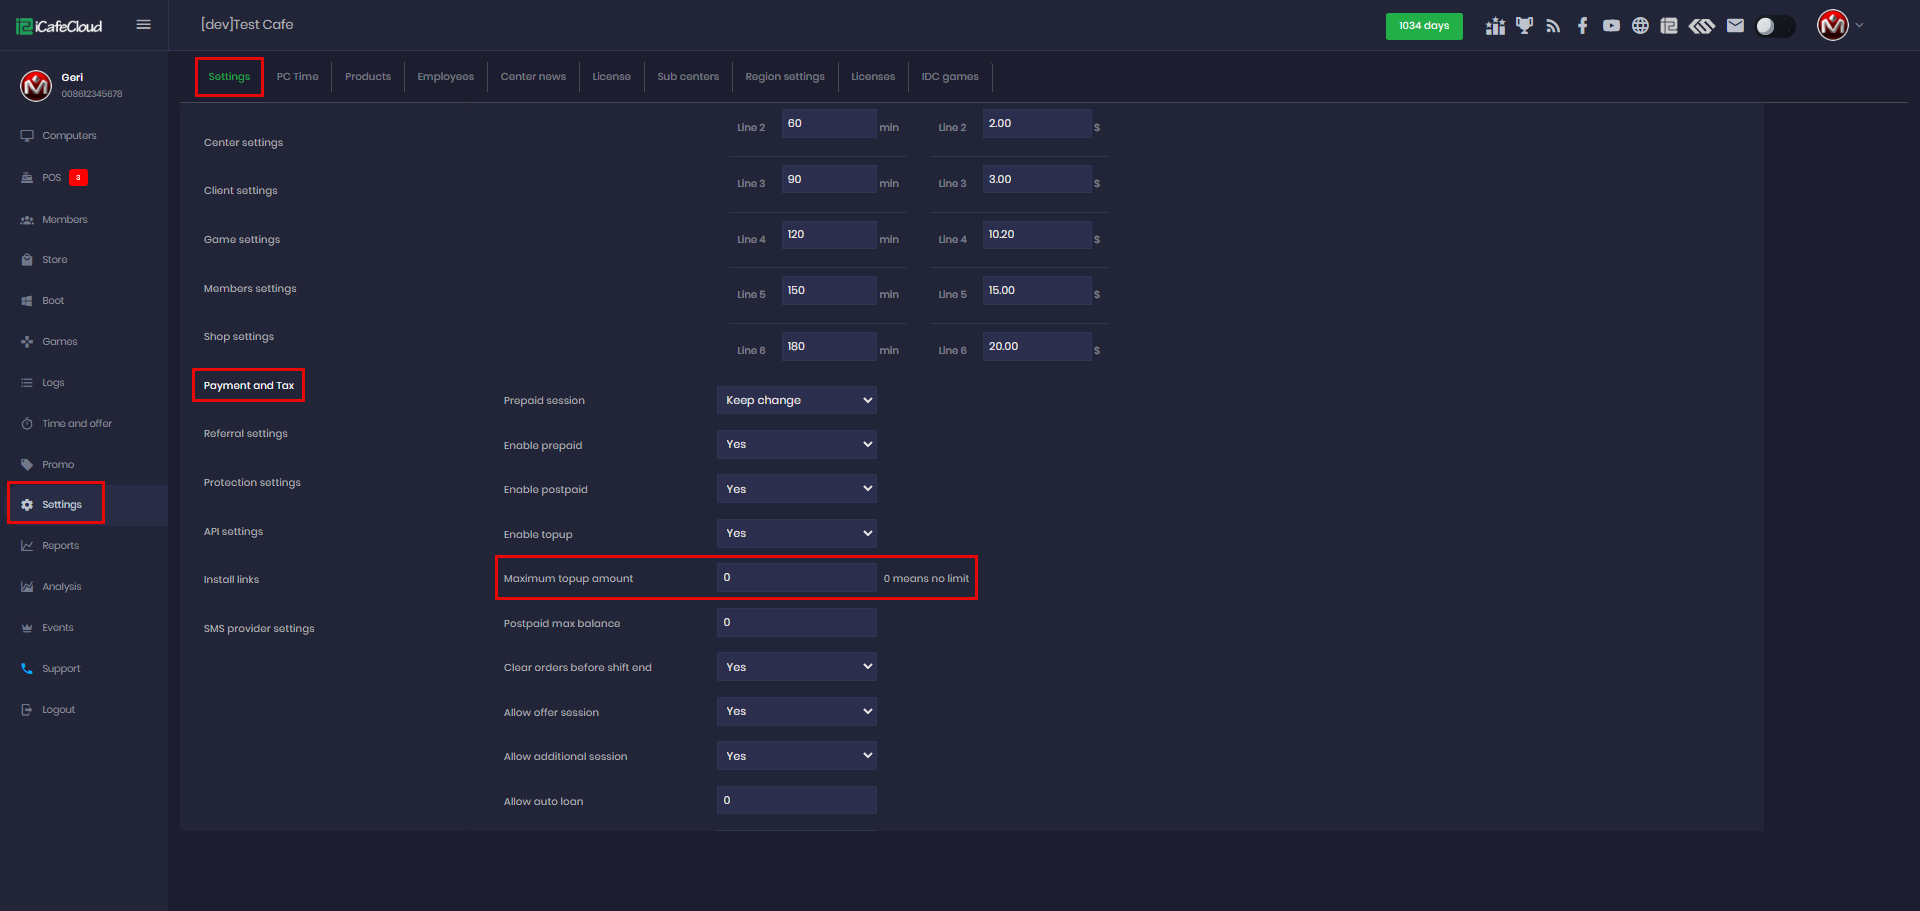Click the green 1034 days button

(x=1423, y=26)
